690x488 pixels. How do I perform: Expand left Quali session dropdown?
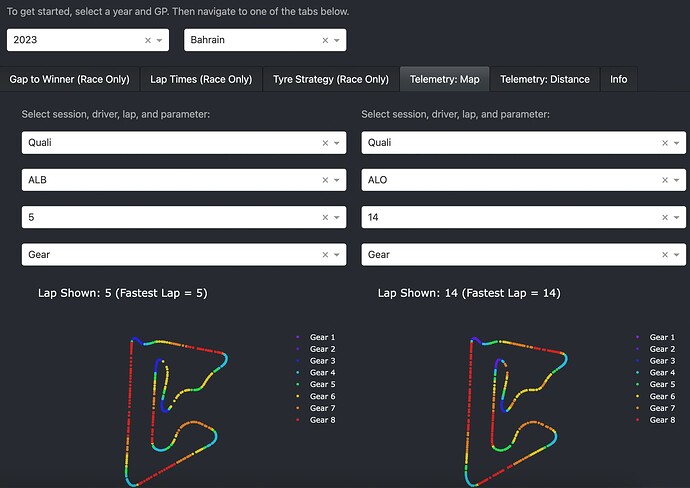point(337,143)
